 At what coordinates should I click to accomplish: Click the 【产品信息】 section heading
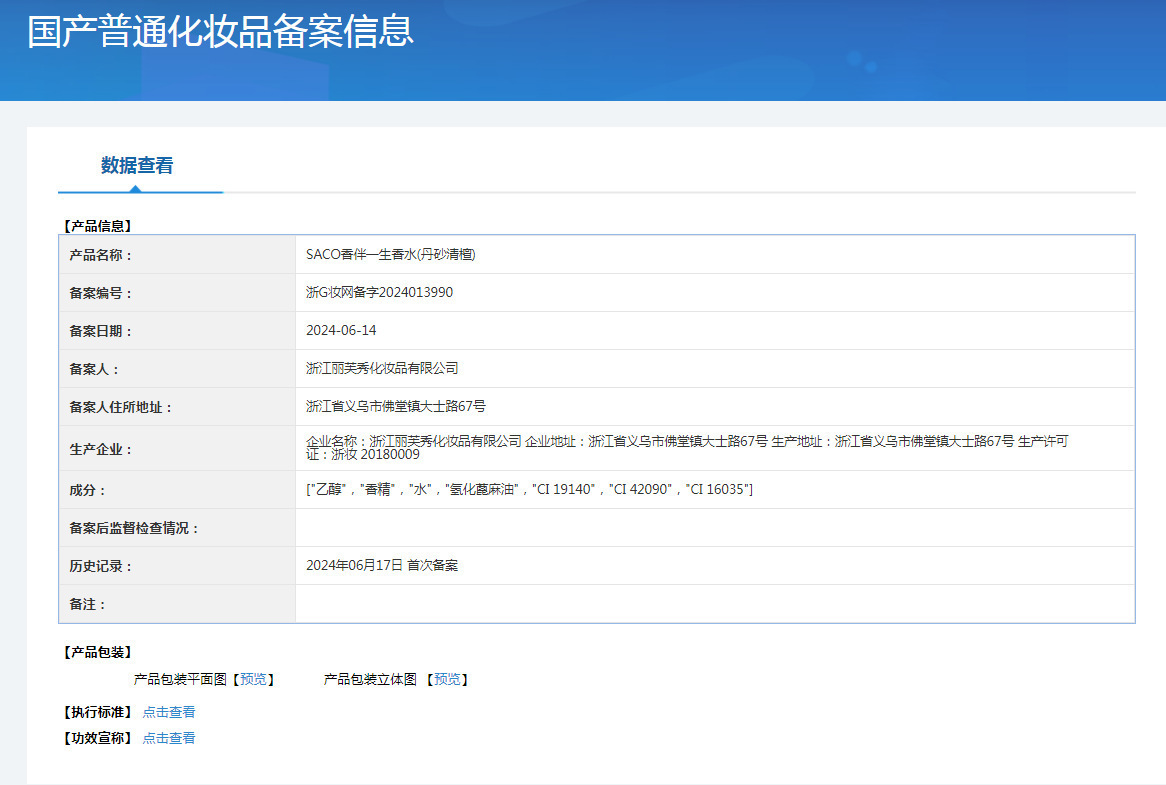97,226
